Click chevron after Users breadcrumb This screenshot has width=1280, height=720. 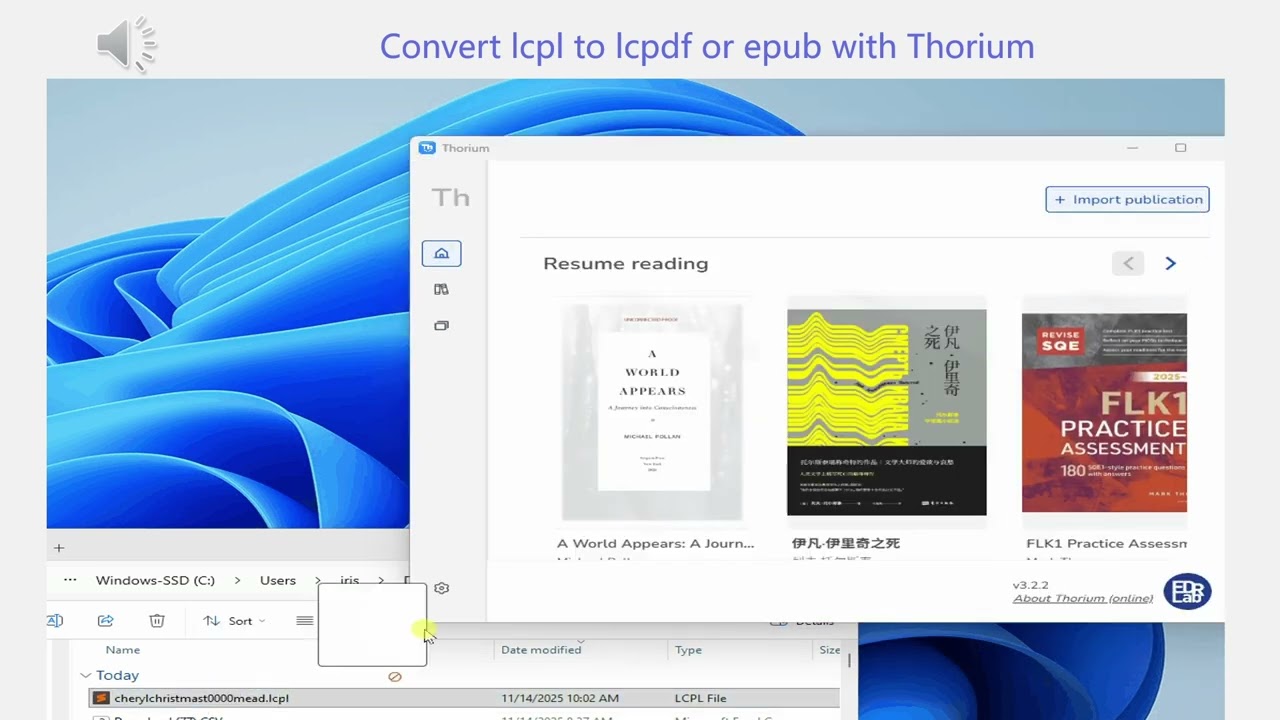(318, 580)
